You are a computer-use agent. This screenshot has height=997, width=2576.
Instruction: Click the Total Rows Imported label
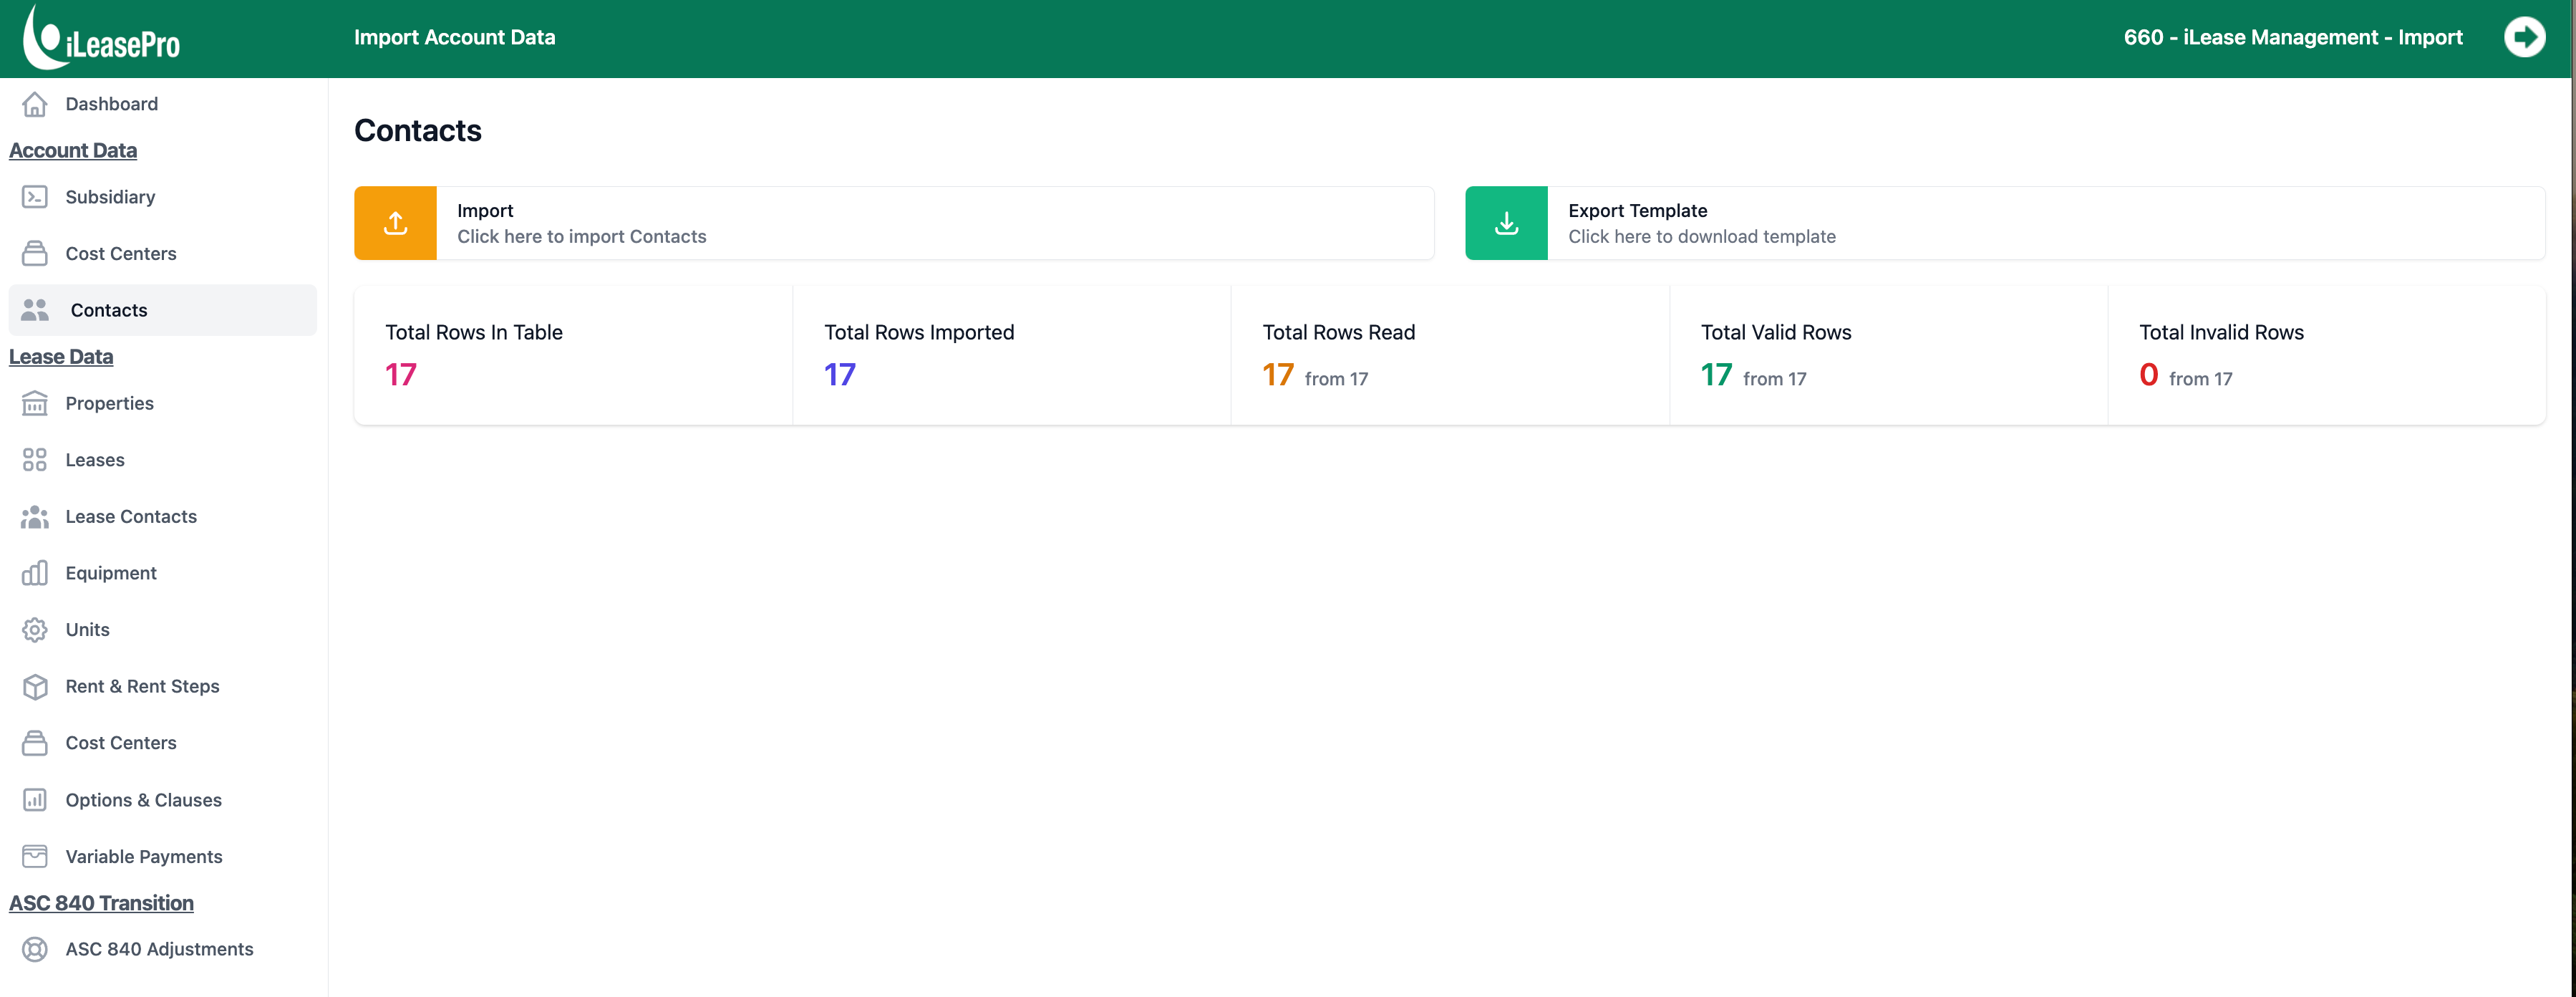(x=919, y=333)
